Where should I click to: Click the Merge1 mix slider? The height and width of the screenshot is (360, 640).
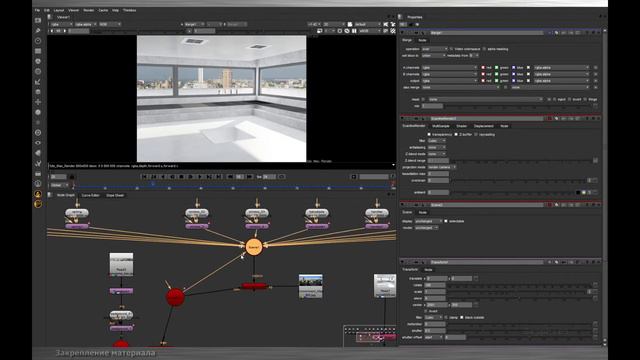[x=518, y=106]
